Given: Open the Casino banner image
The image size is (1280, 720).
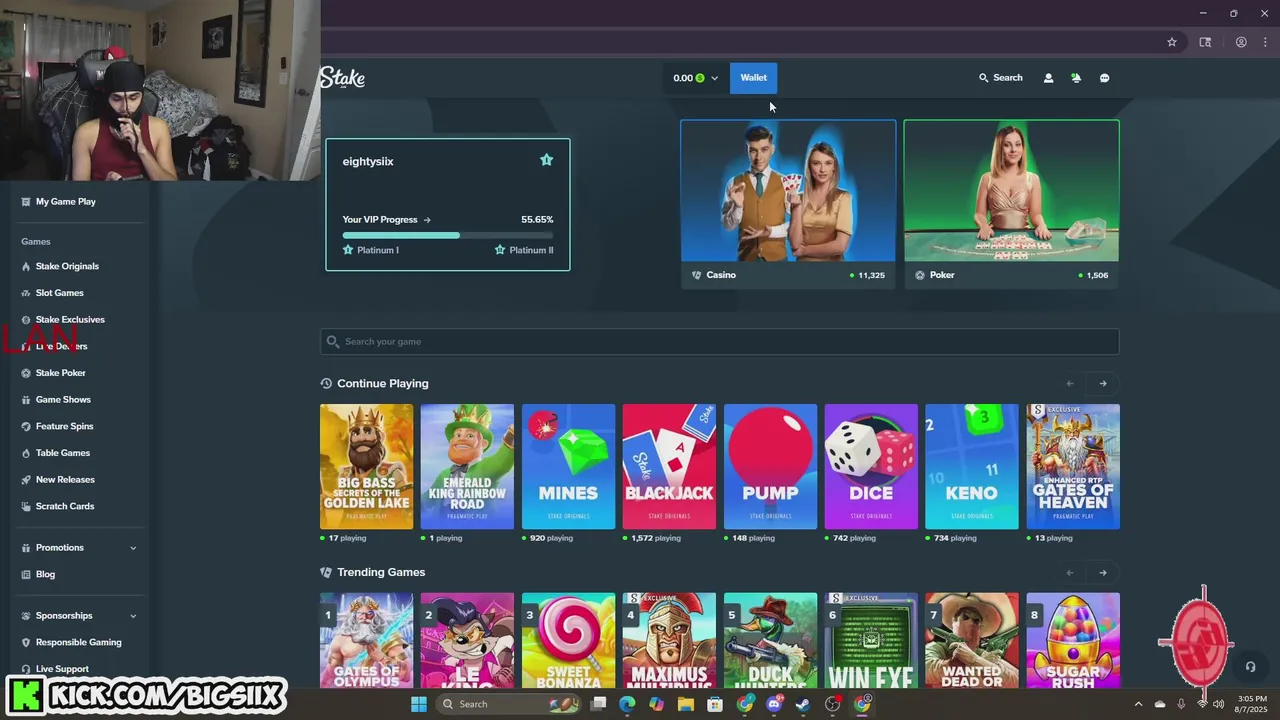Looking at the screenshot, I should 788,191.
